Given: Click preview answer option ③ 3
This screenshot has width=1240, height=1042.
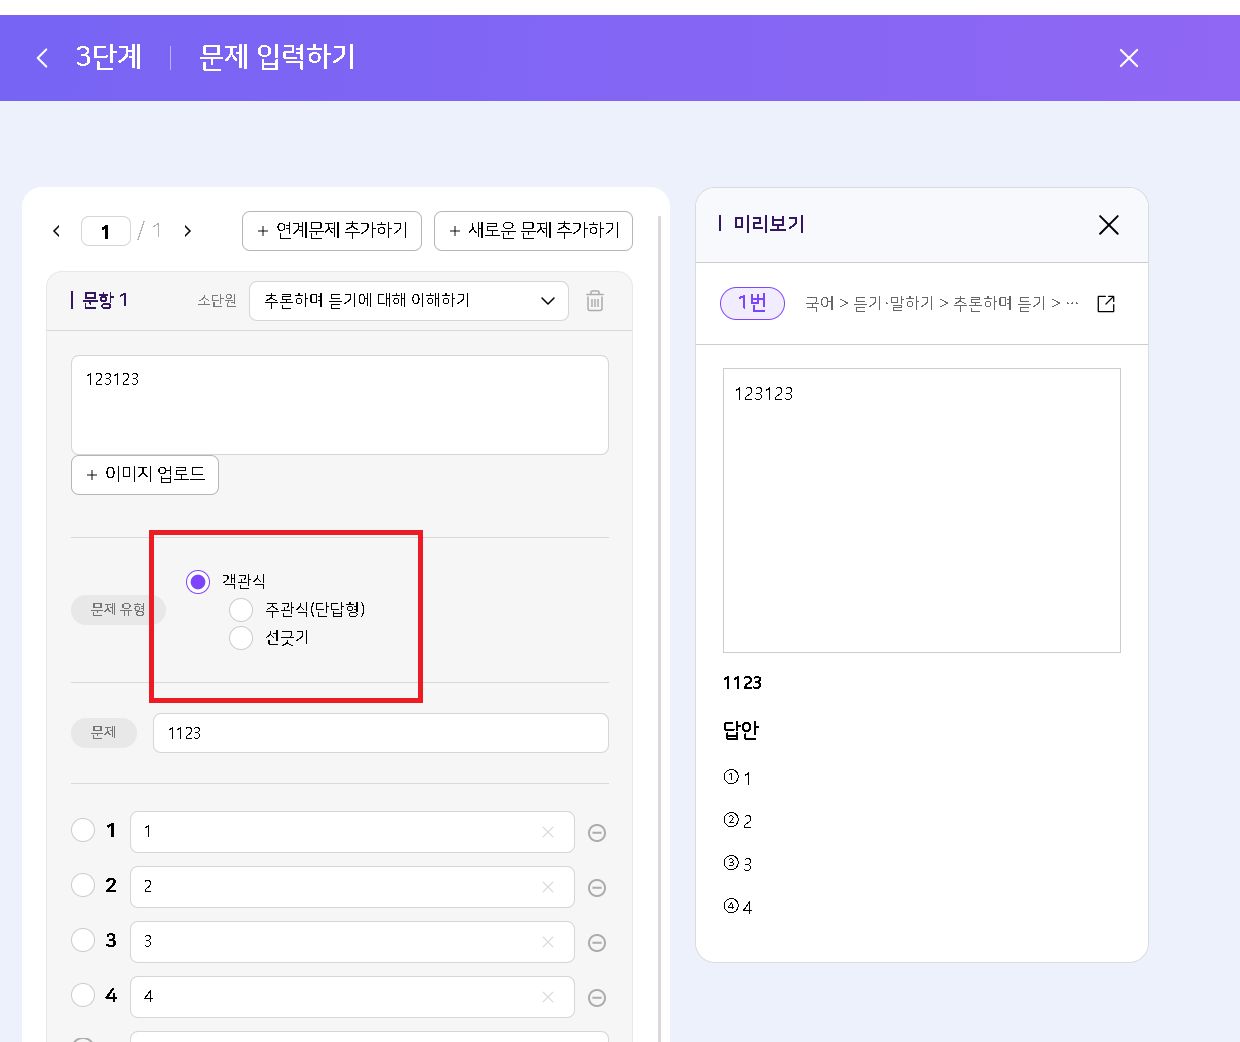Looking at the screenshot, I should click(x=738, y=864).
